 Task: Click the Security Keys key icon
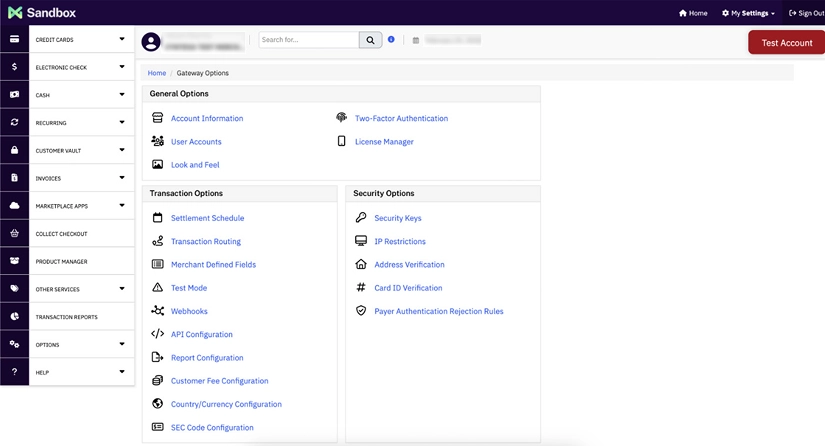coord(361,218)
